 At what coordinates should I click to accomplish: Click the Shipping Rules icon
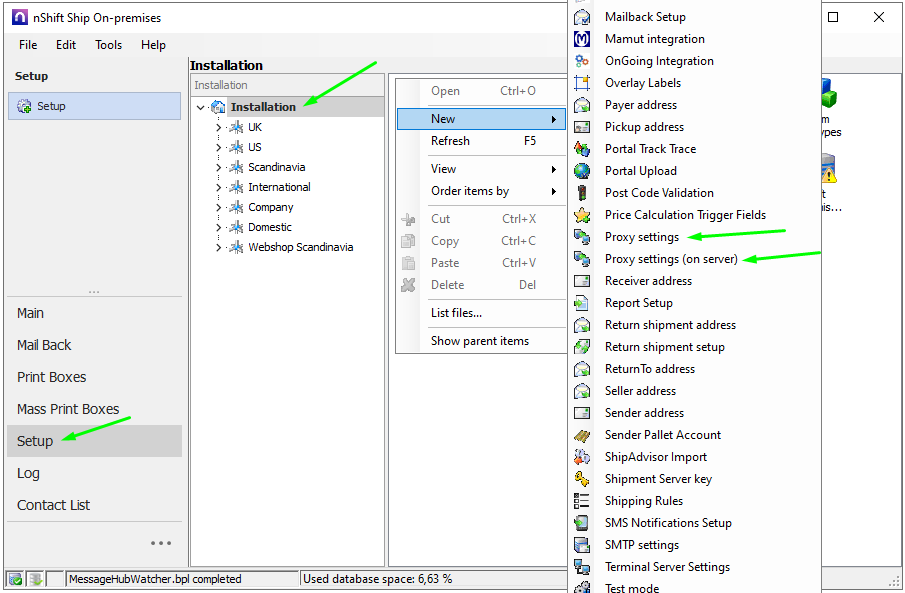582,501
